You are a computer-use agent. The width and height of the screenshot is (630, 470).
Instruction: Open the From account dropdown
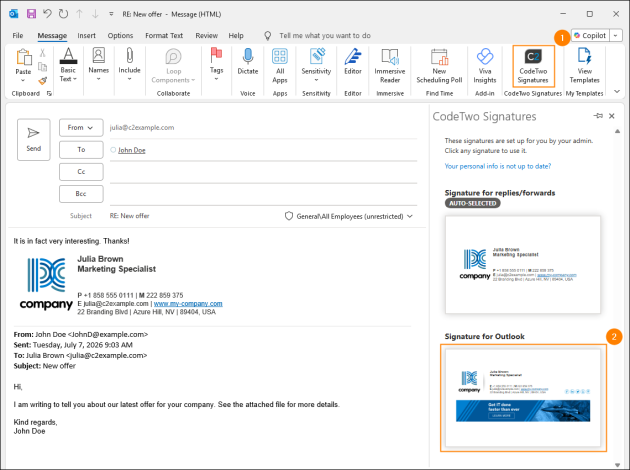point(81,127)
